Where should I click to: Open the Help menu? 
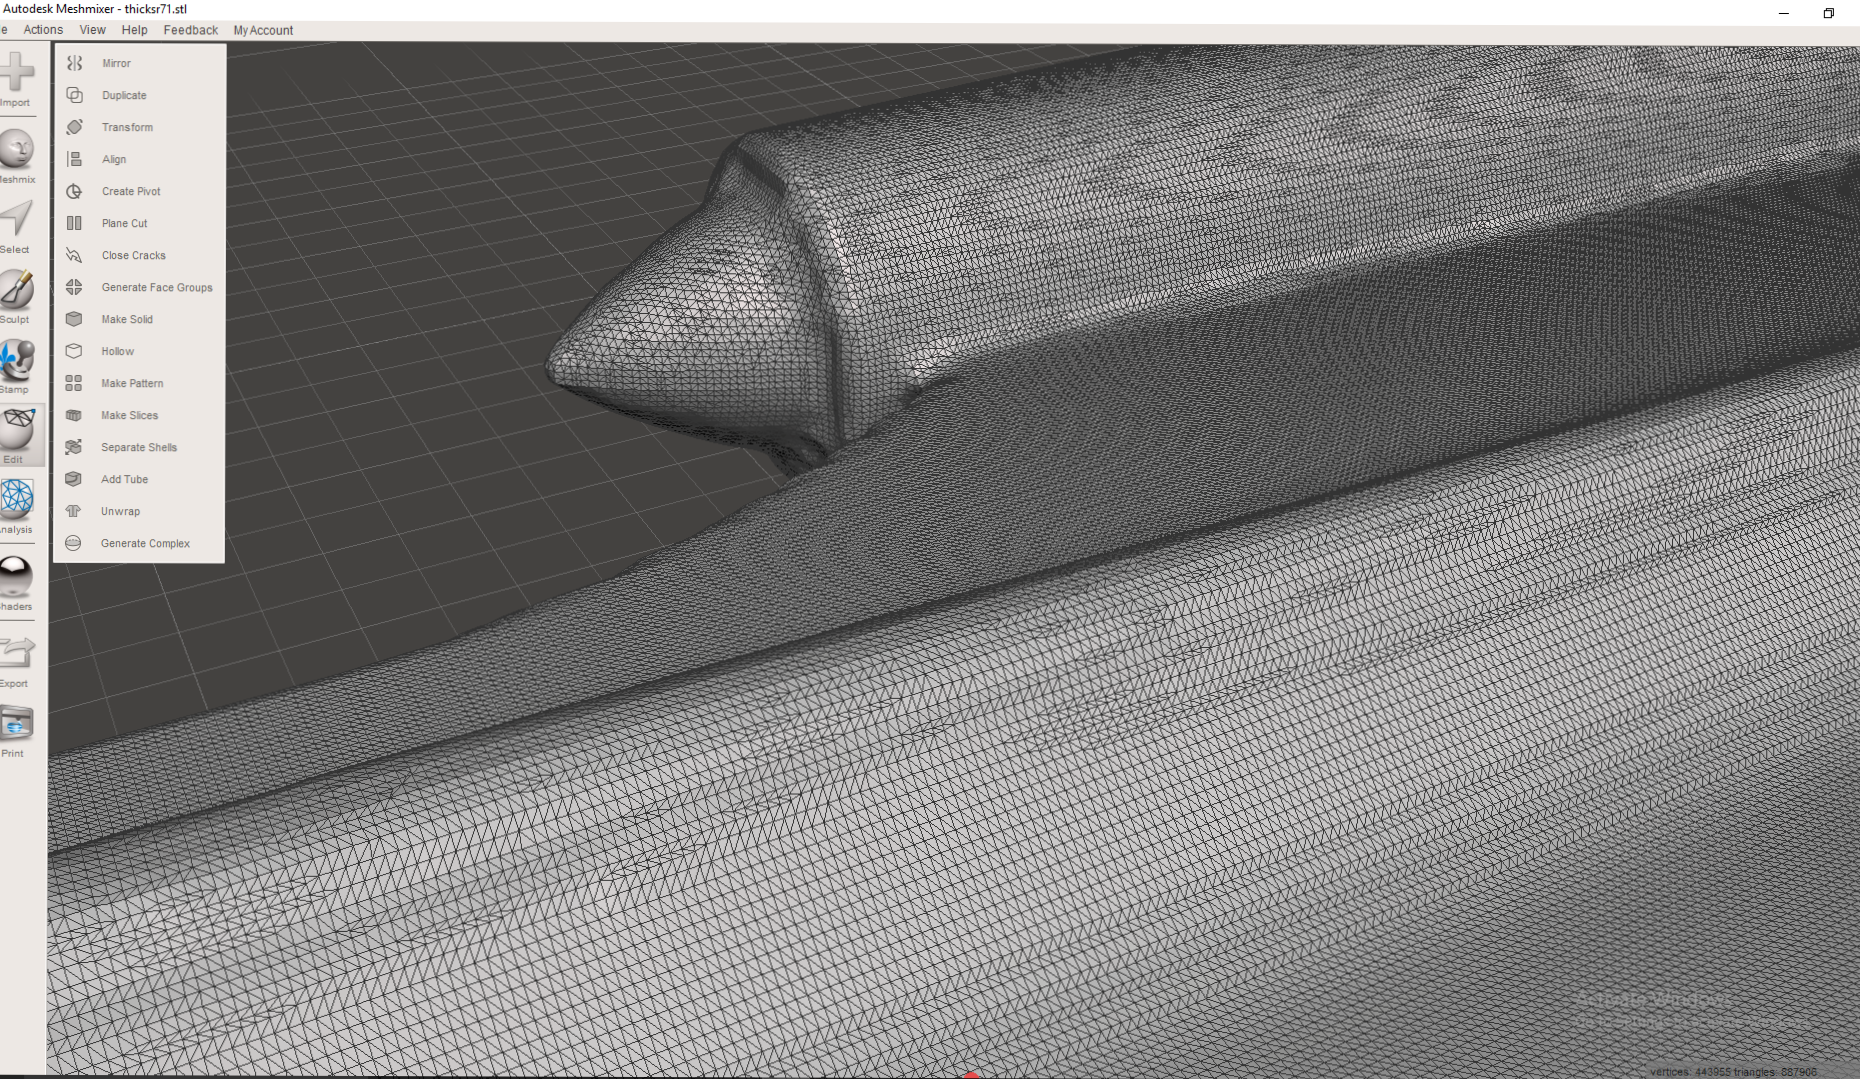(134, 30)
